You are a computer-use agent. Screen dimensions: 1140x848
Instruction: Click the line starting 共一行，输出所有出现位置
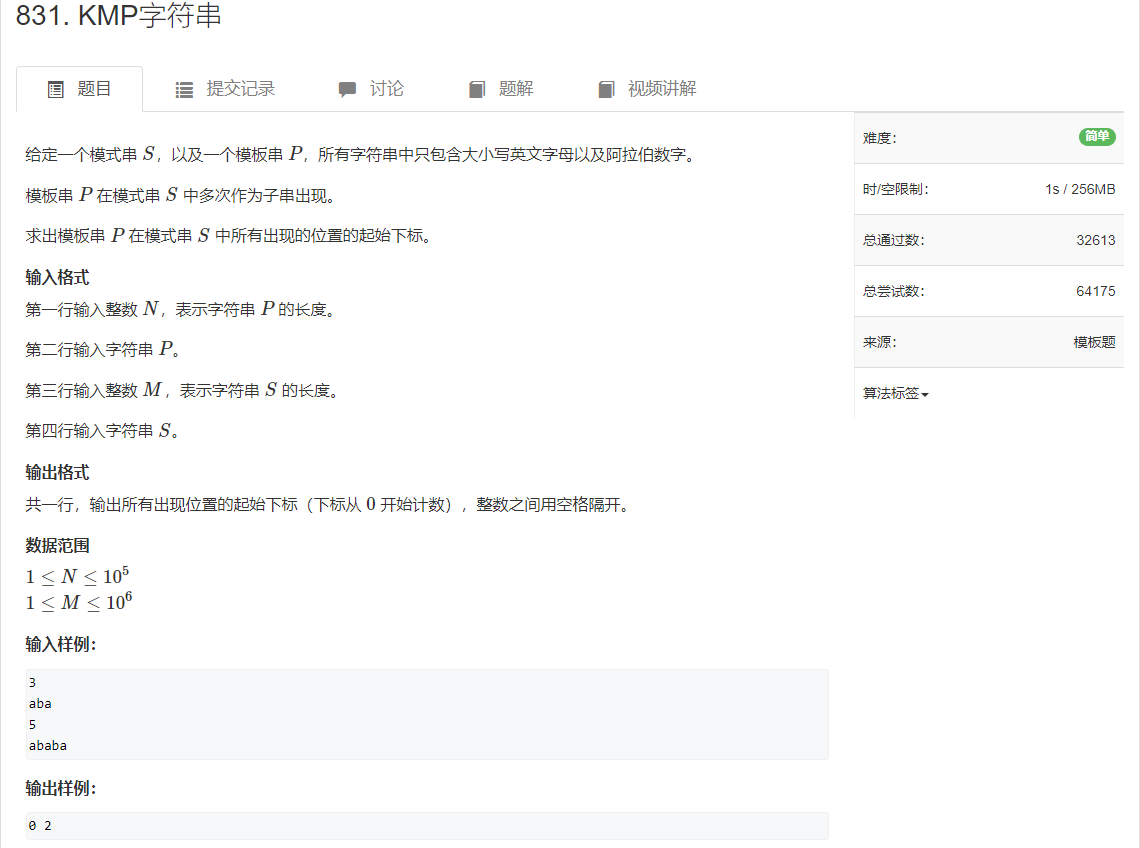point(327,504)
